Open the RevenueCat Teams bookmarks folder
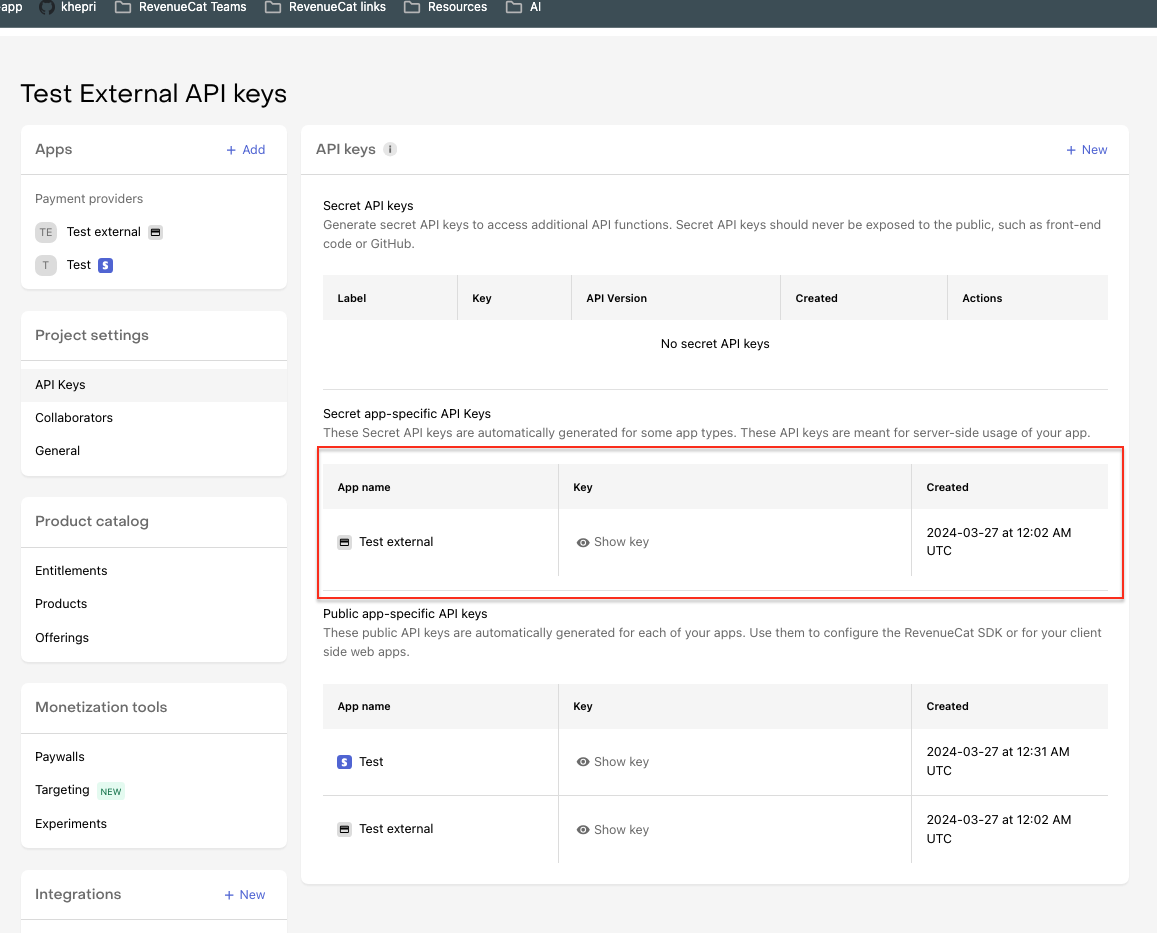1157x933 pixels. point(180,7)
